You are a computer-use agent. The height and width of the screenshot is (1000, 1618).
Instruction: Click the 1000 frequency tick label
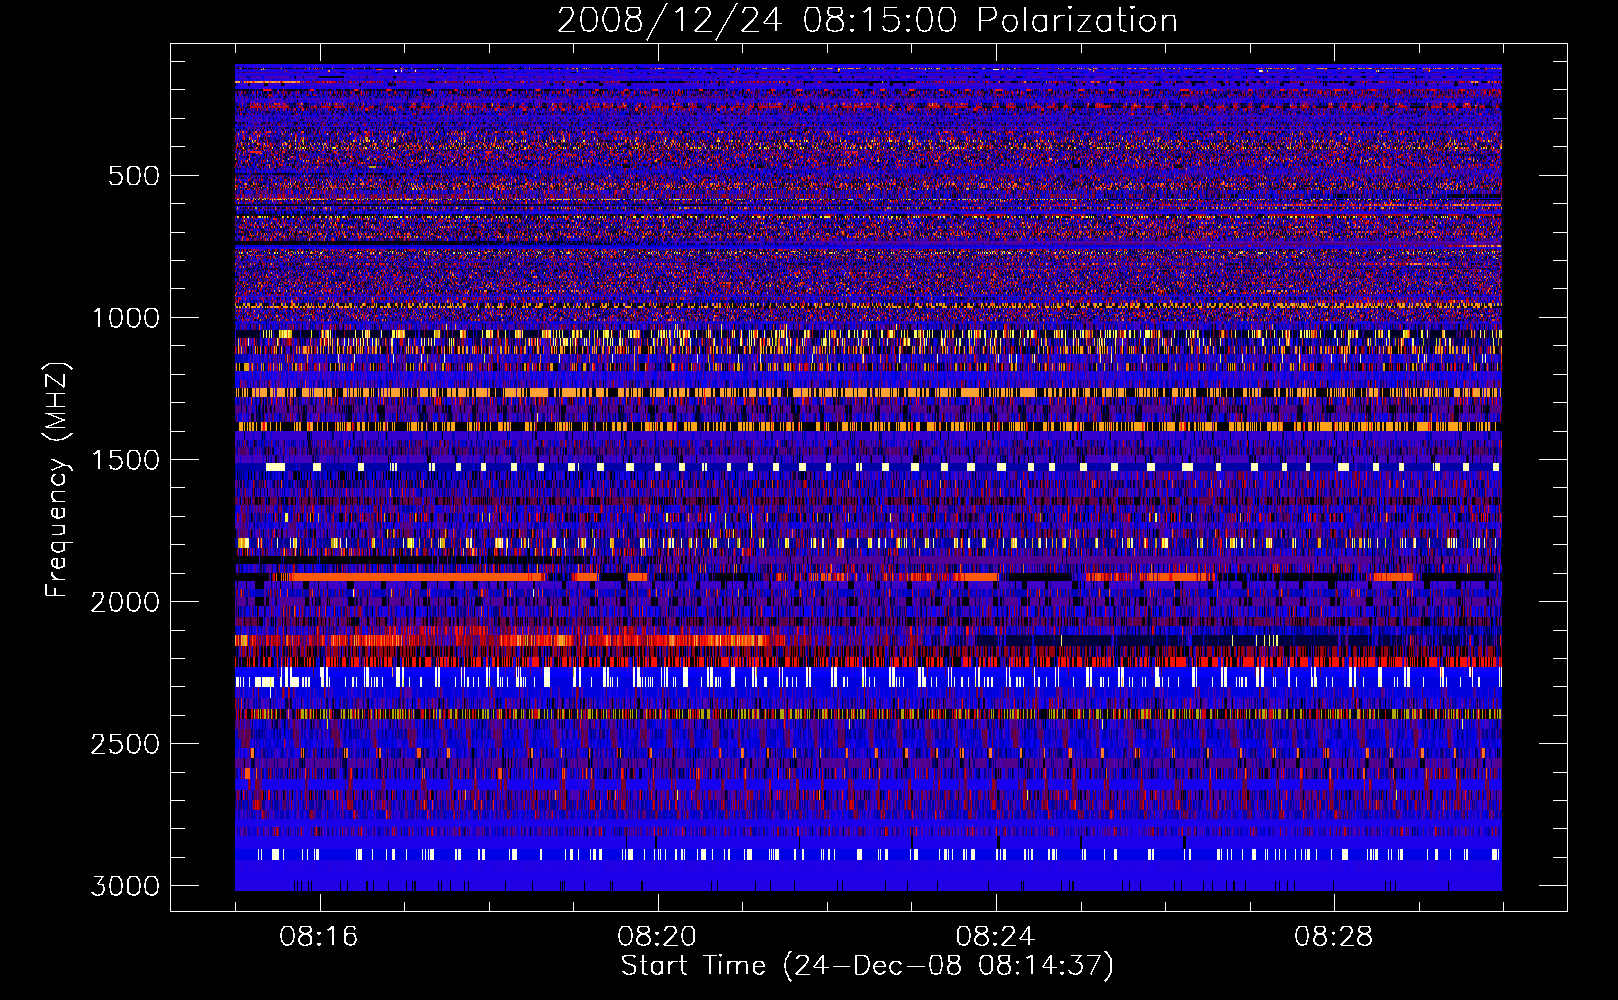(x=126, y=318)
